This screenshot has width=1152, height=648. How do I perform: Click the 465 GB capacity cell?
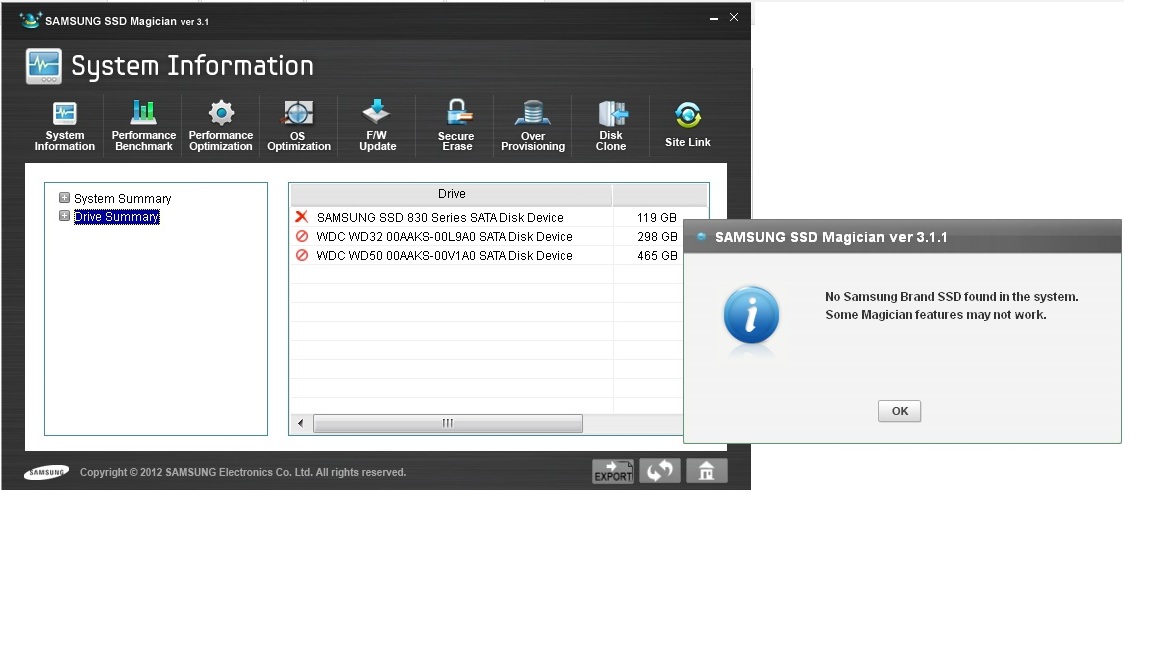tap(657, 256)
